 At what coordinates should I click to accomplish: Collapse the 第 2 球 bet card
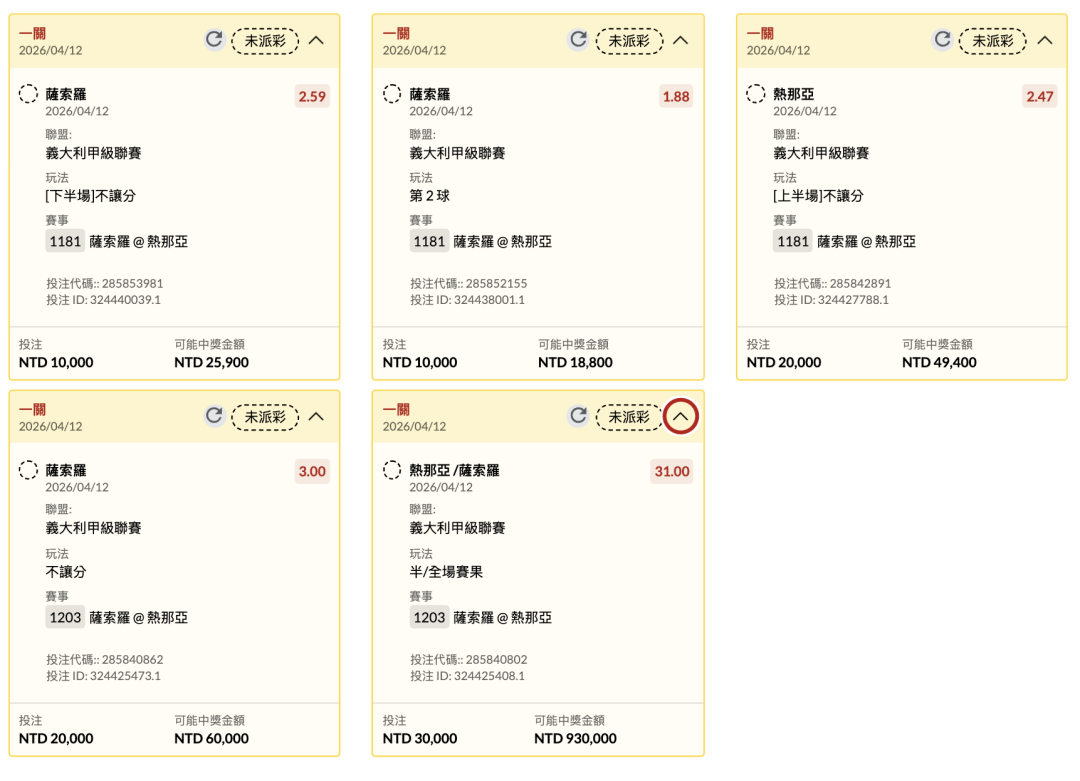[681, 40]
